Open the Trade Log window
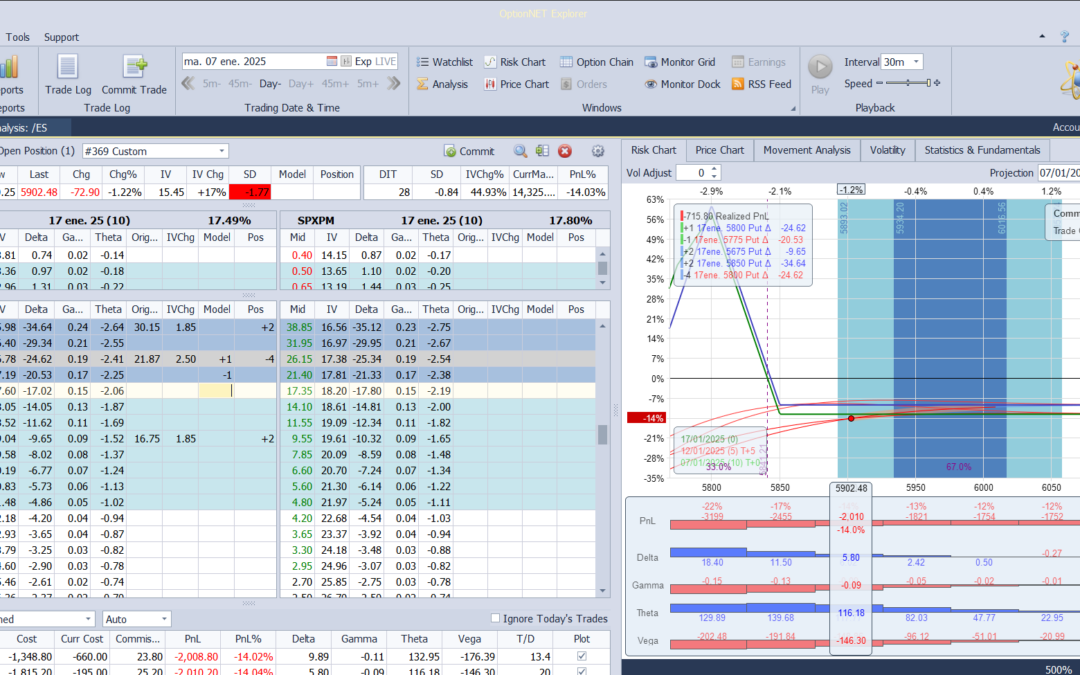The width and height of the screenshot is (1080, 675). 68,74
